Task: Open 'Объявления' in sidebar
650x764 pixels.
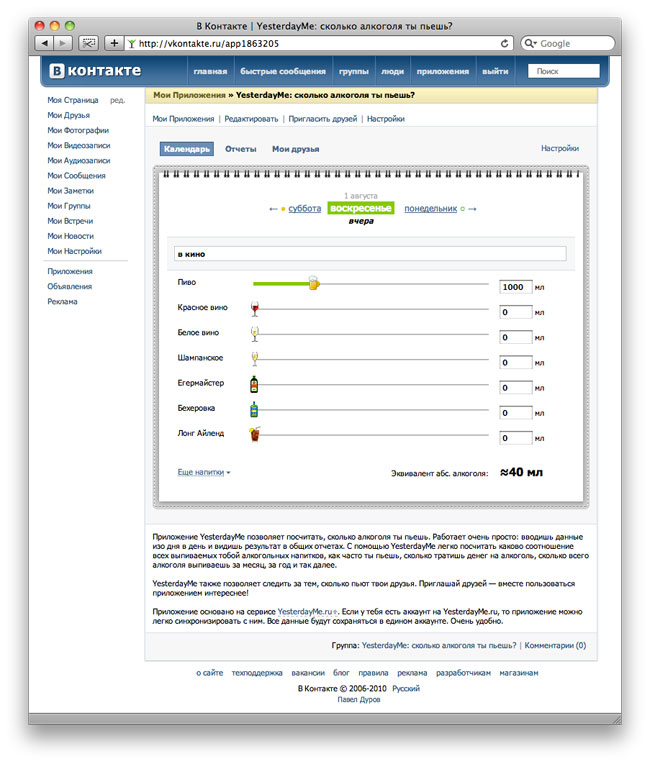Action: 70,286
